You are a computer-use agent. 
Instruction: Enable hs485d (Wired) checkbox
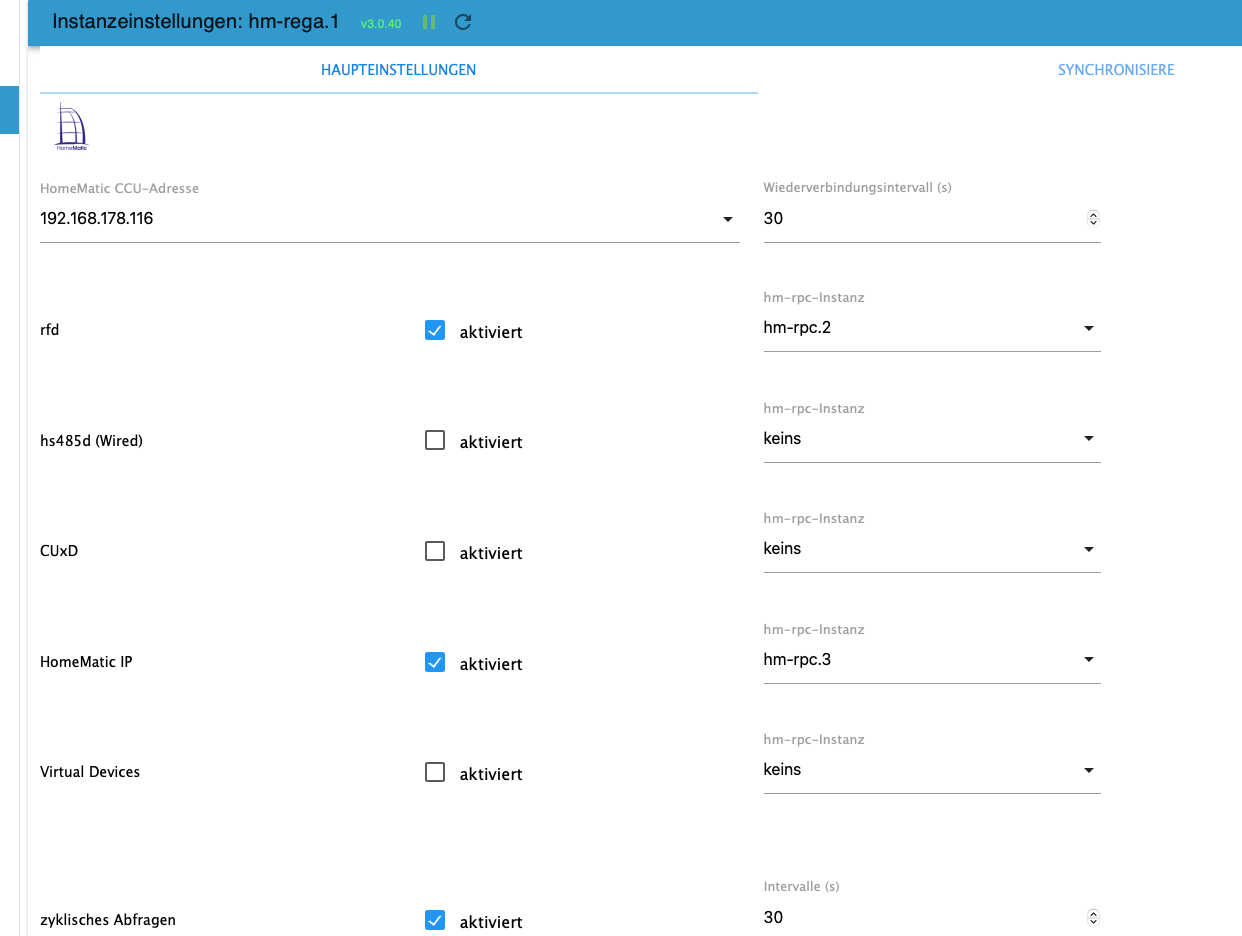coord(435,440)
